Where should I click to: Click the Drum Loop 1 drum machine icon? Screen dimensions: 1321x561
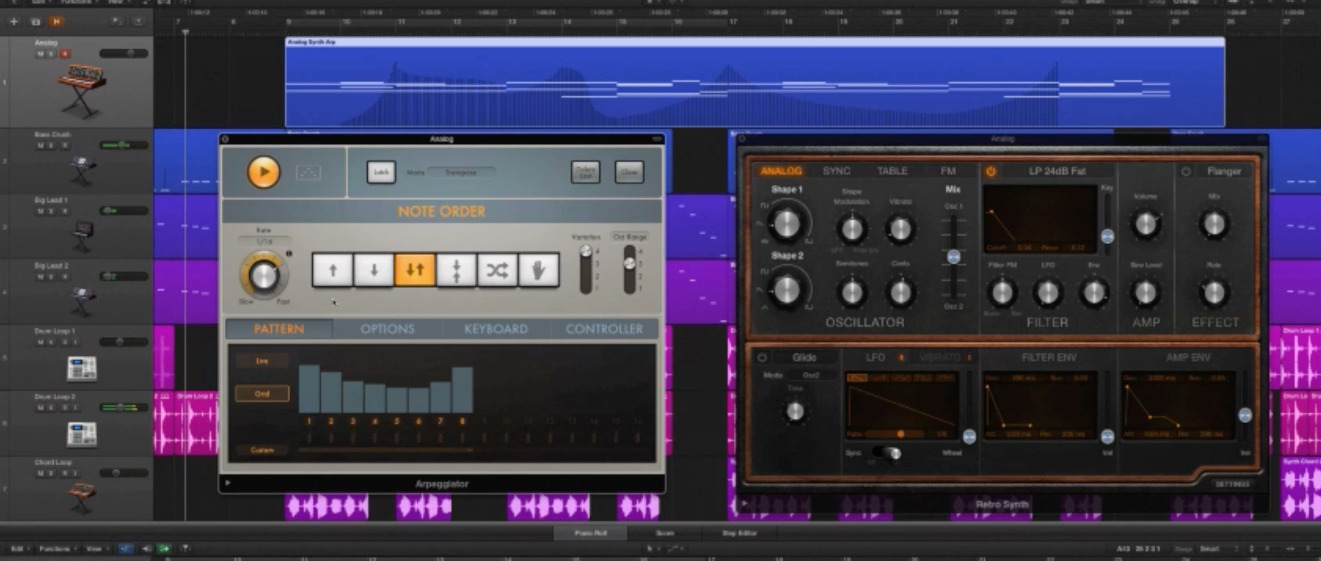pyautogui.click(x=81, y=367)
